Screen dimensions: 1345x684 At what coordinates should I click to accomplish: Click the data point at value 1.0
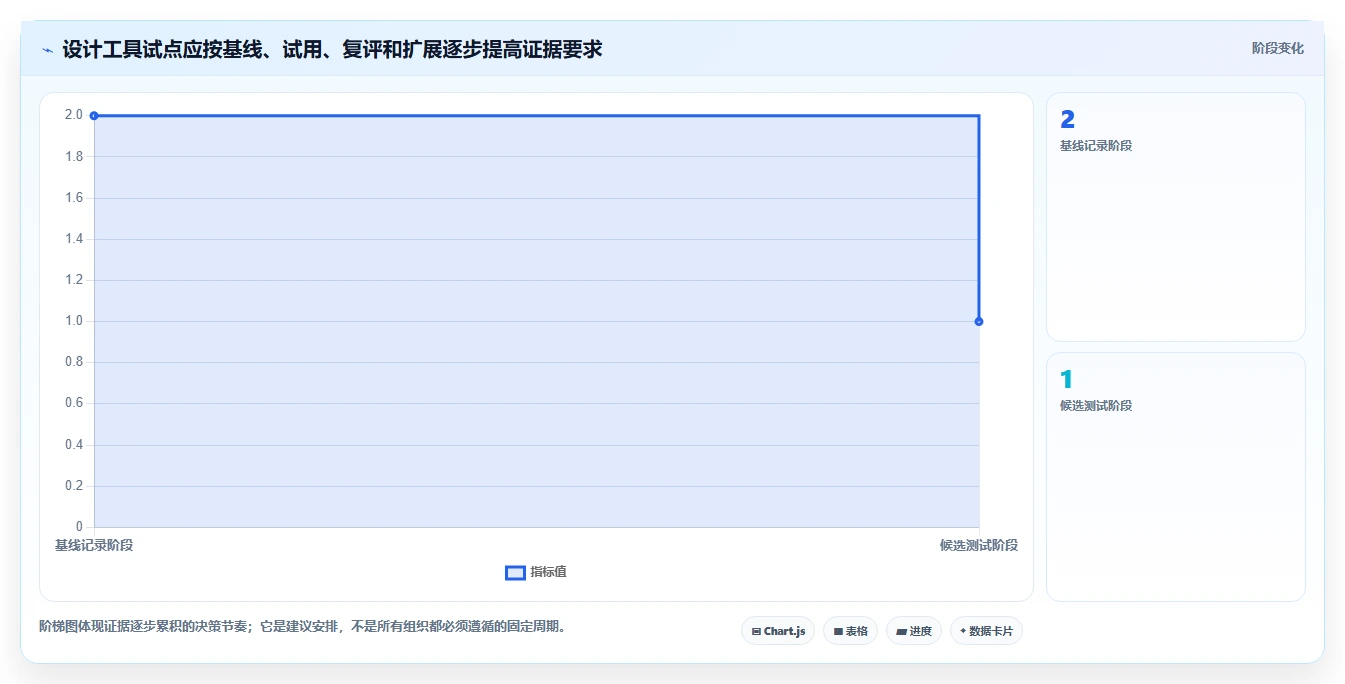pos(978,321)
